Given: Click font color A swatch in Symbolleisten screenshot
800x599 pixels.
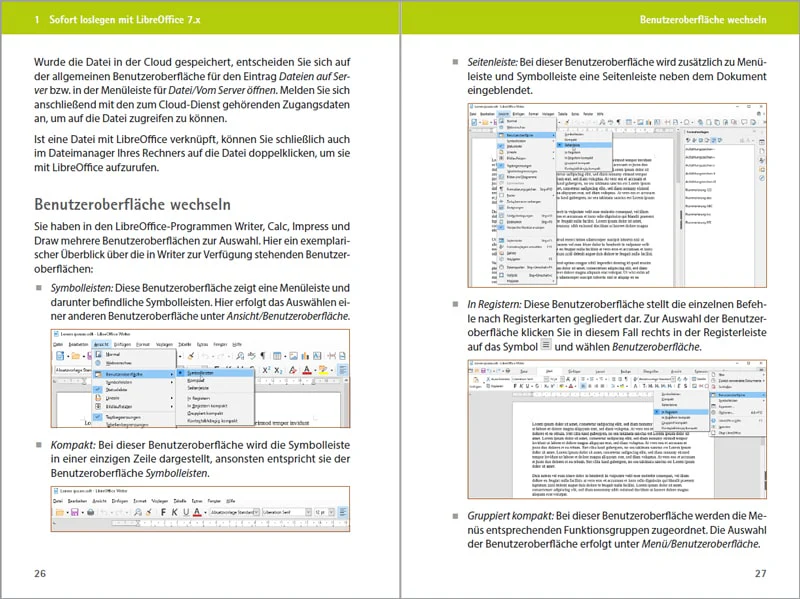Looking at the screenshot, I should tap(307, 370).
